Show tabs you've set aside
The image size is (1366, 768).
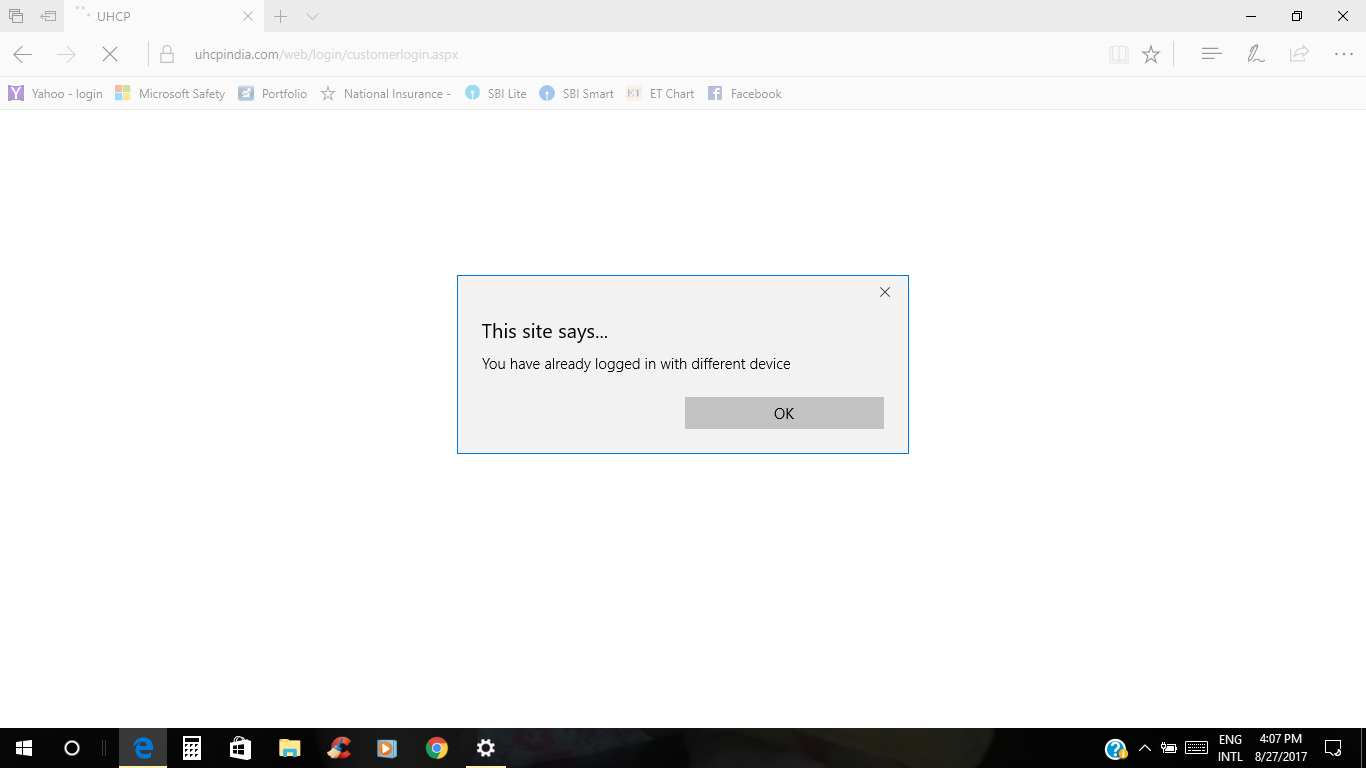coord(16,16)
